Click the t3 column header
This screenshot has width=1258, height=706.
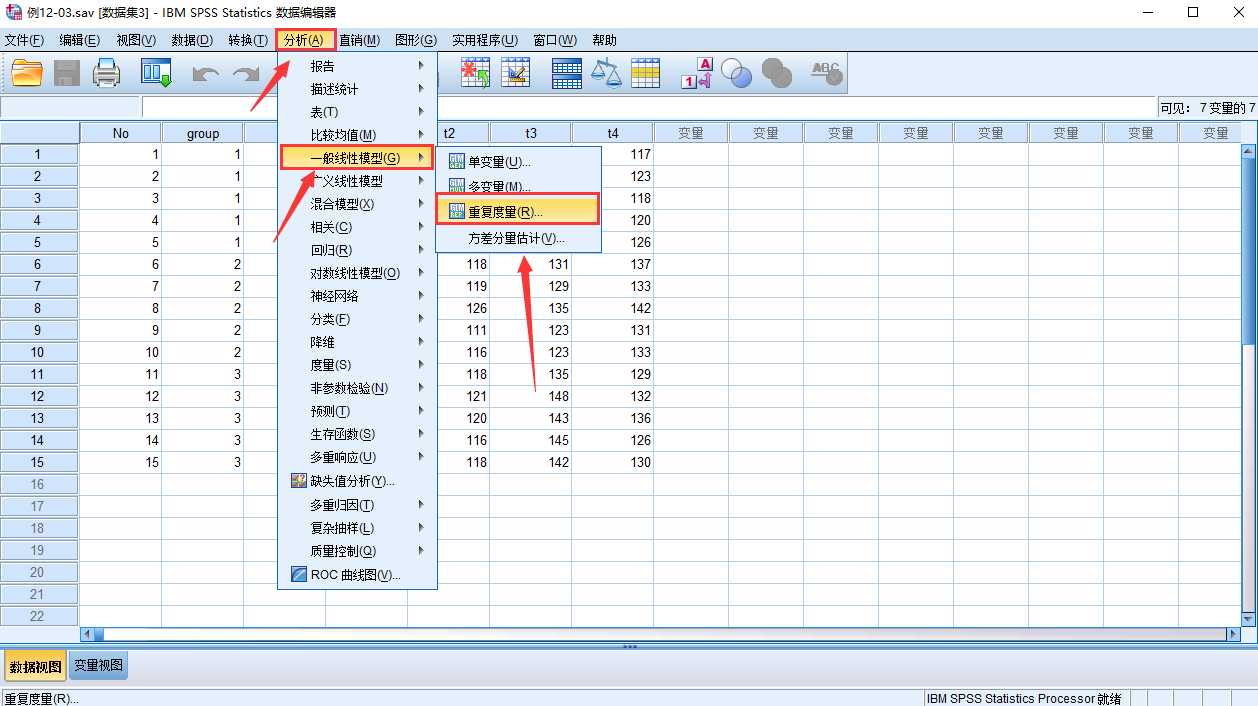[531, 133]
